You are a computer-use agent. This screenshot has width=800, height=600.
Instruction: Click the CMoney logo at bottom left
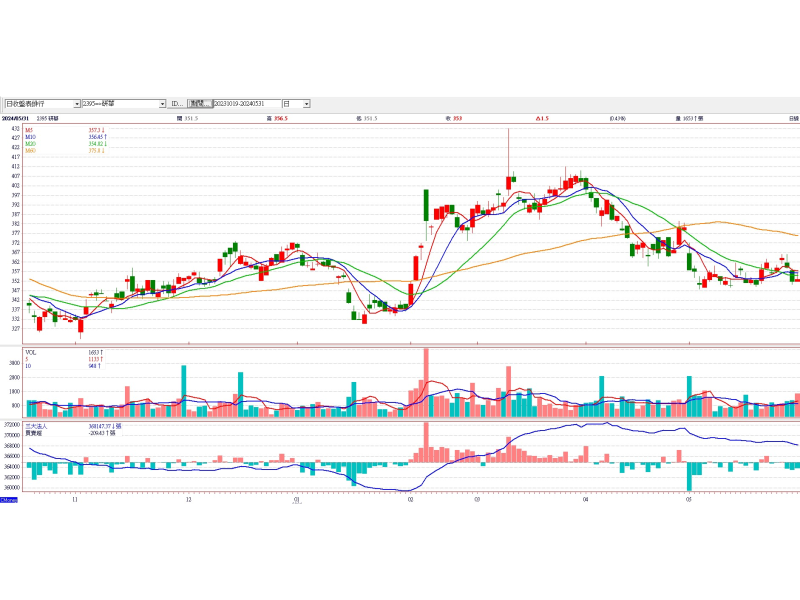point(9,500)
